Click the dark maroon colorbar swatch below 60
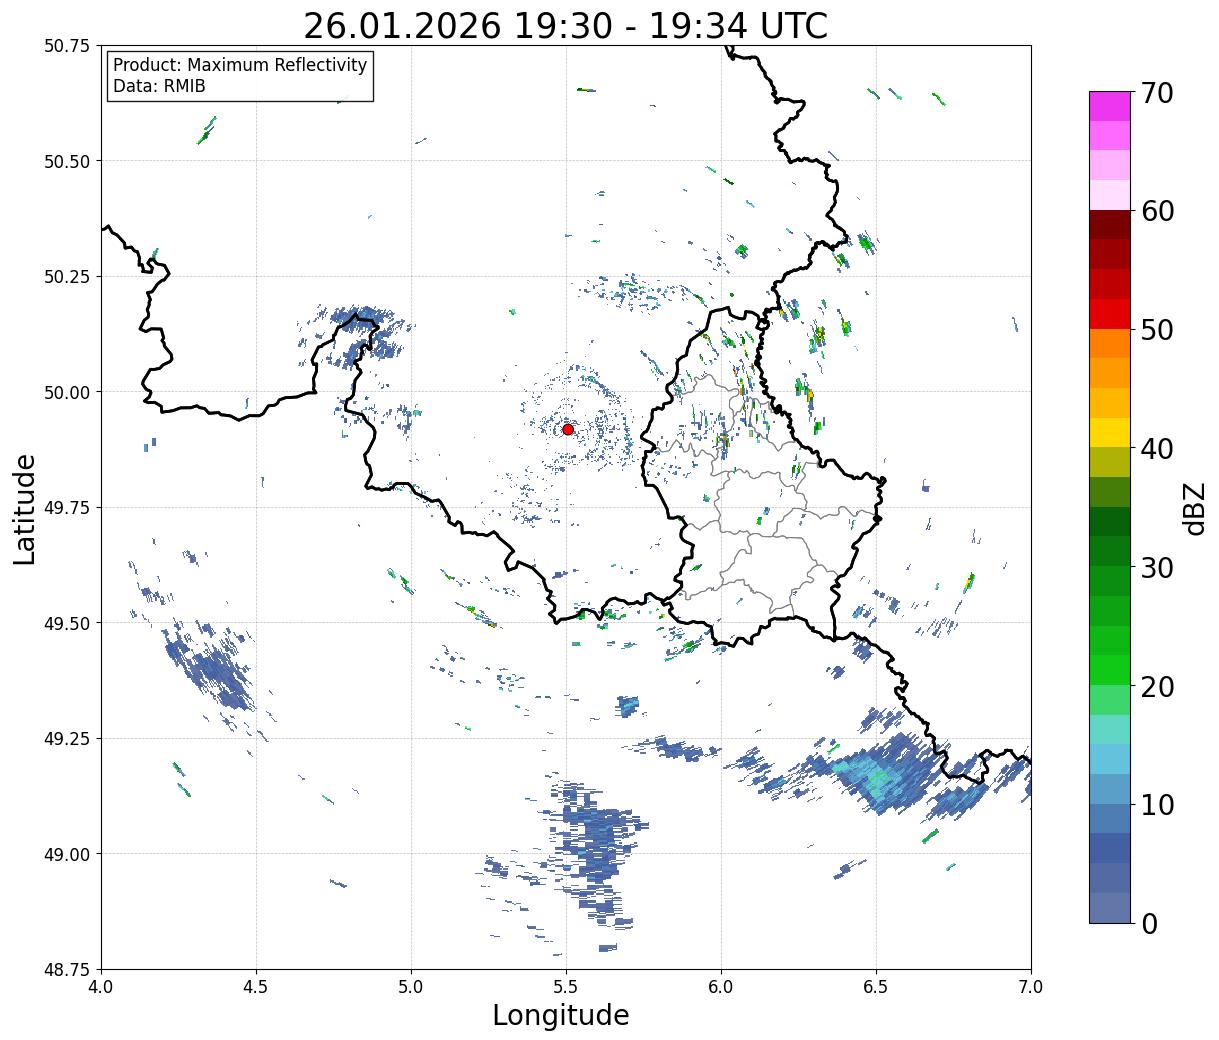 [x=1110, y=225]
